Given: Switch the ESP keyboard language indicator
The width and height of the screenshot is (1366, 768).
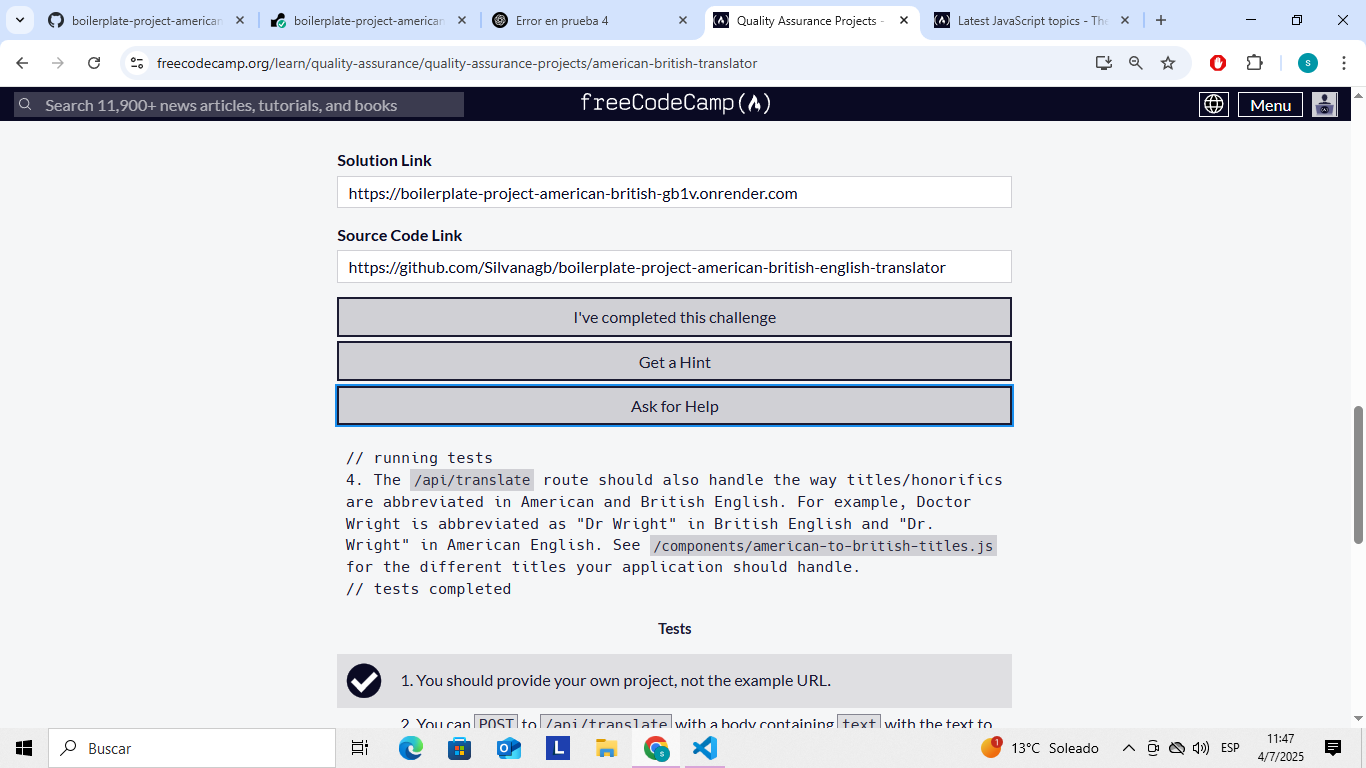Looking at the screenshot, I should click(x=1230, y=748).
